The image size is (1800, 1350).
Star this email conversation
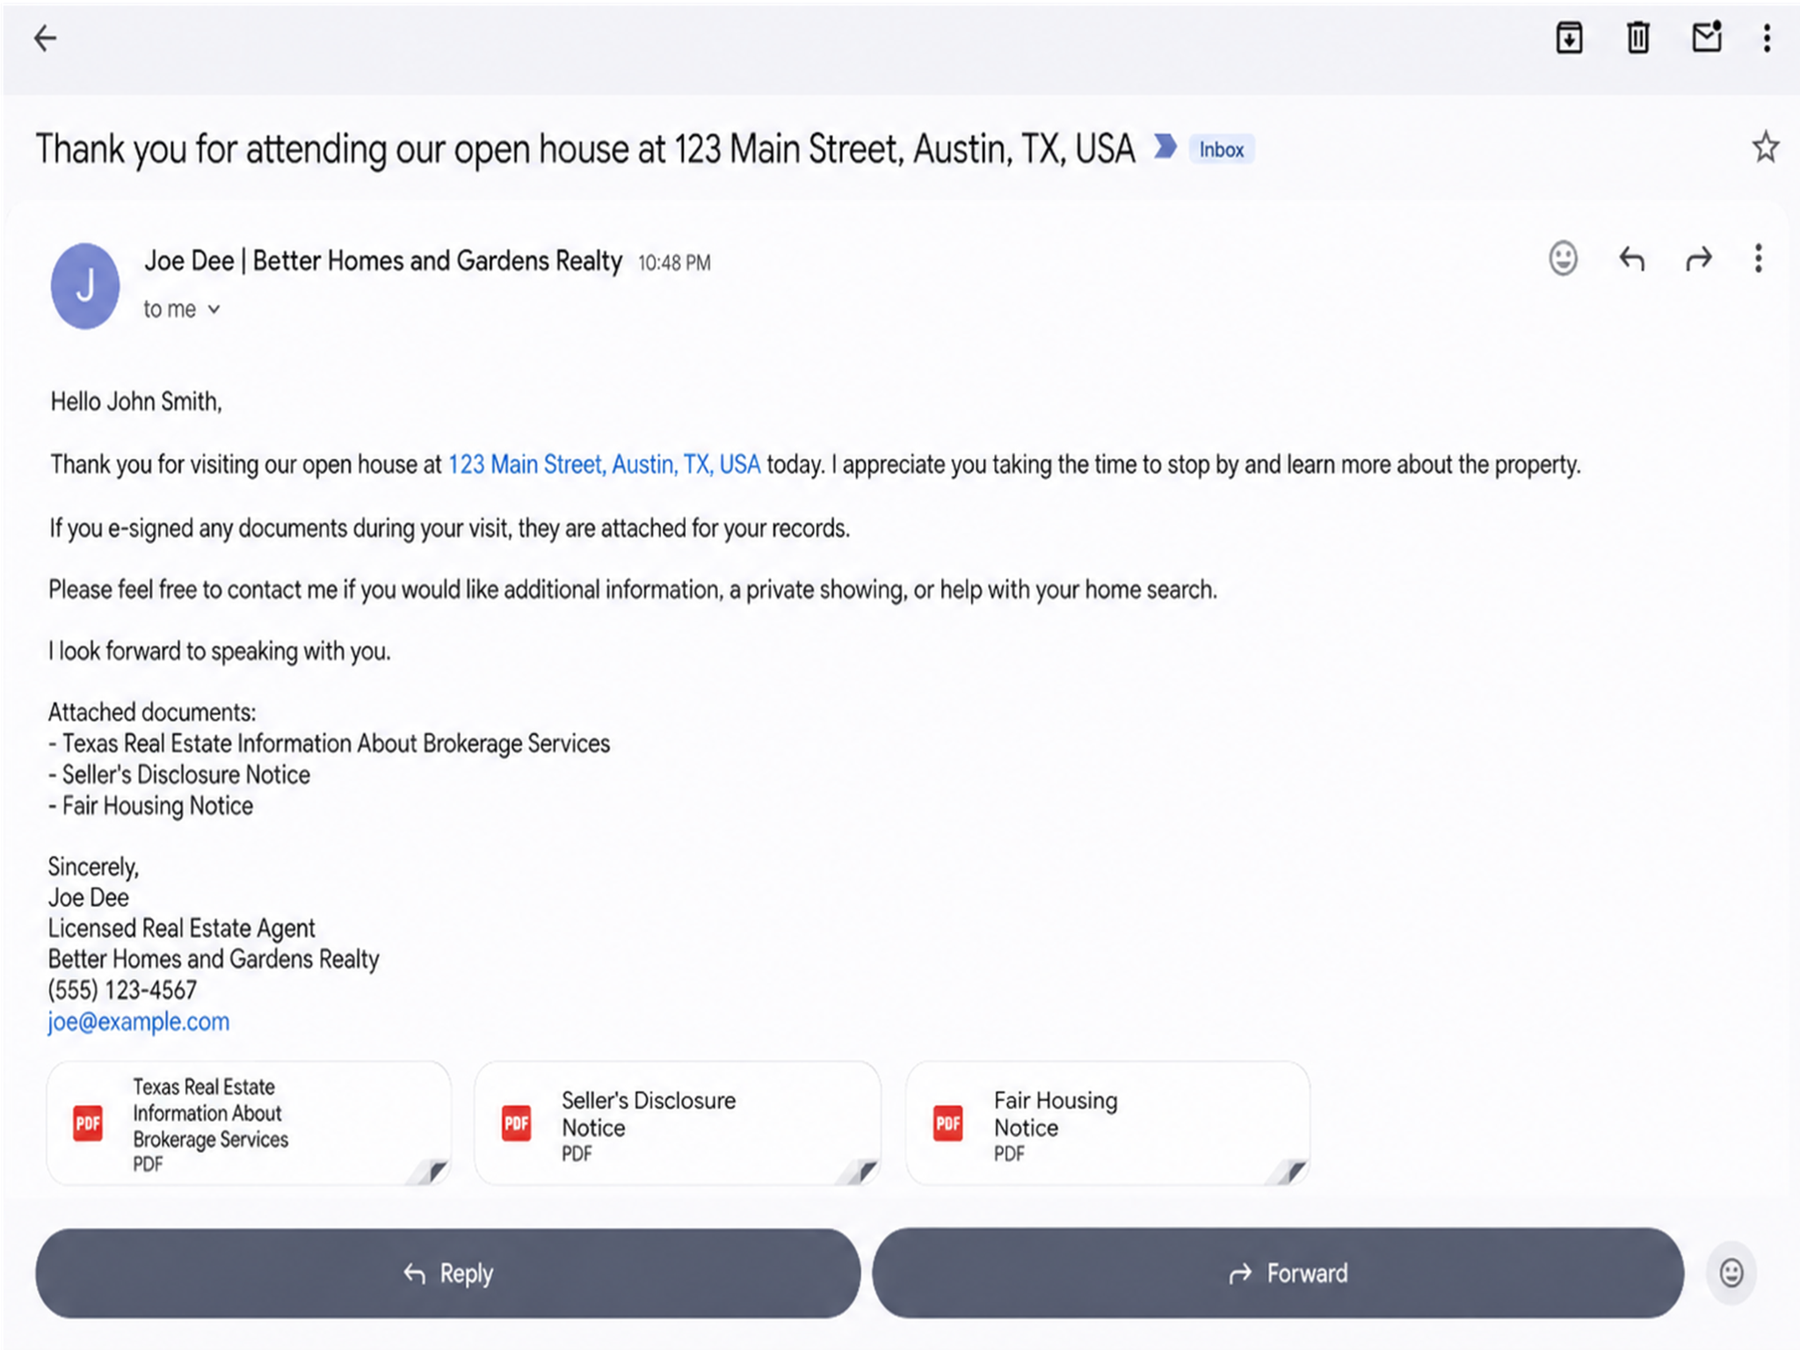point(1765,148)
